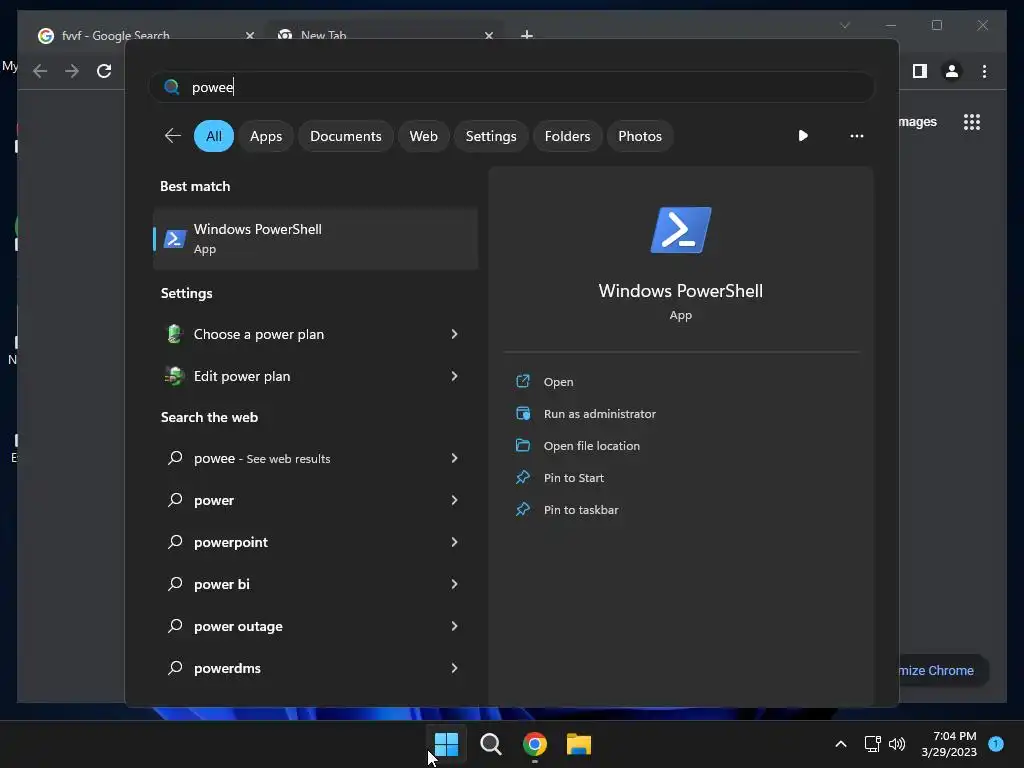Open the Chrome side panel icon
1024x768 pixels.
920,71
